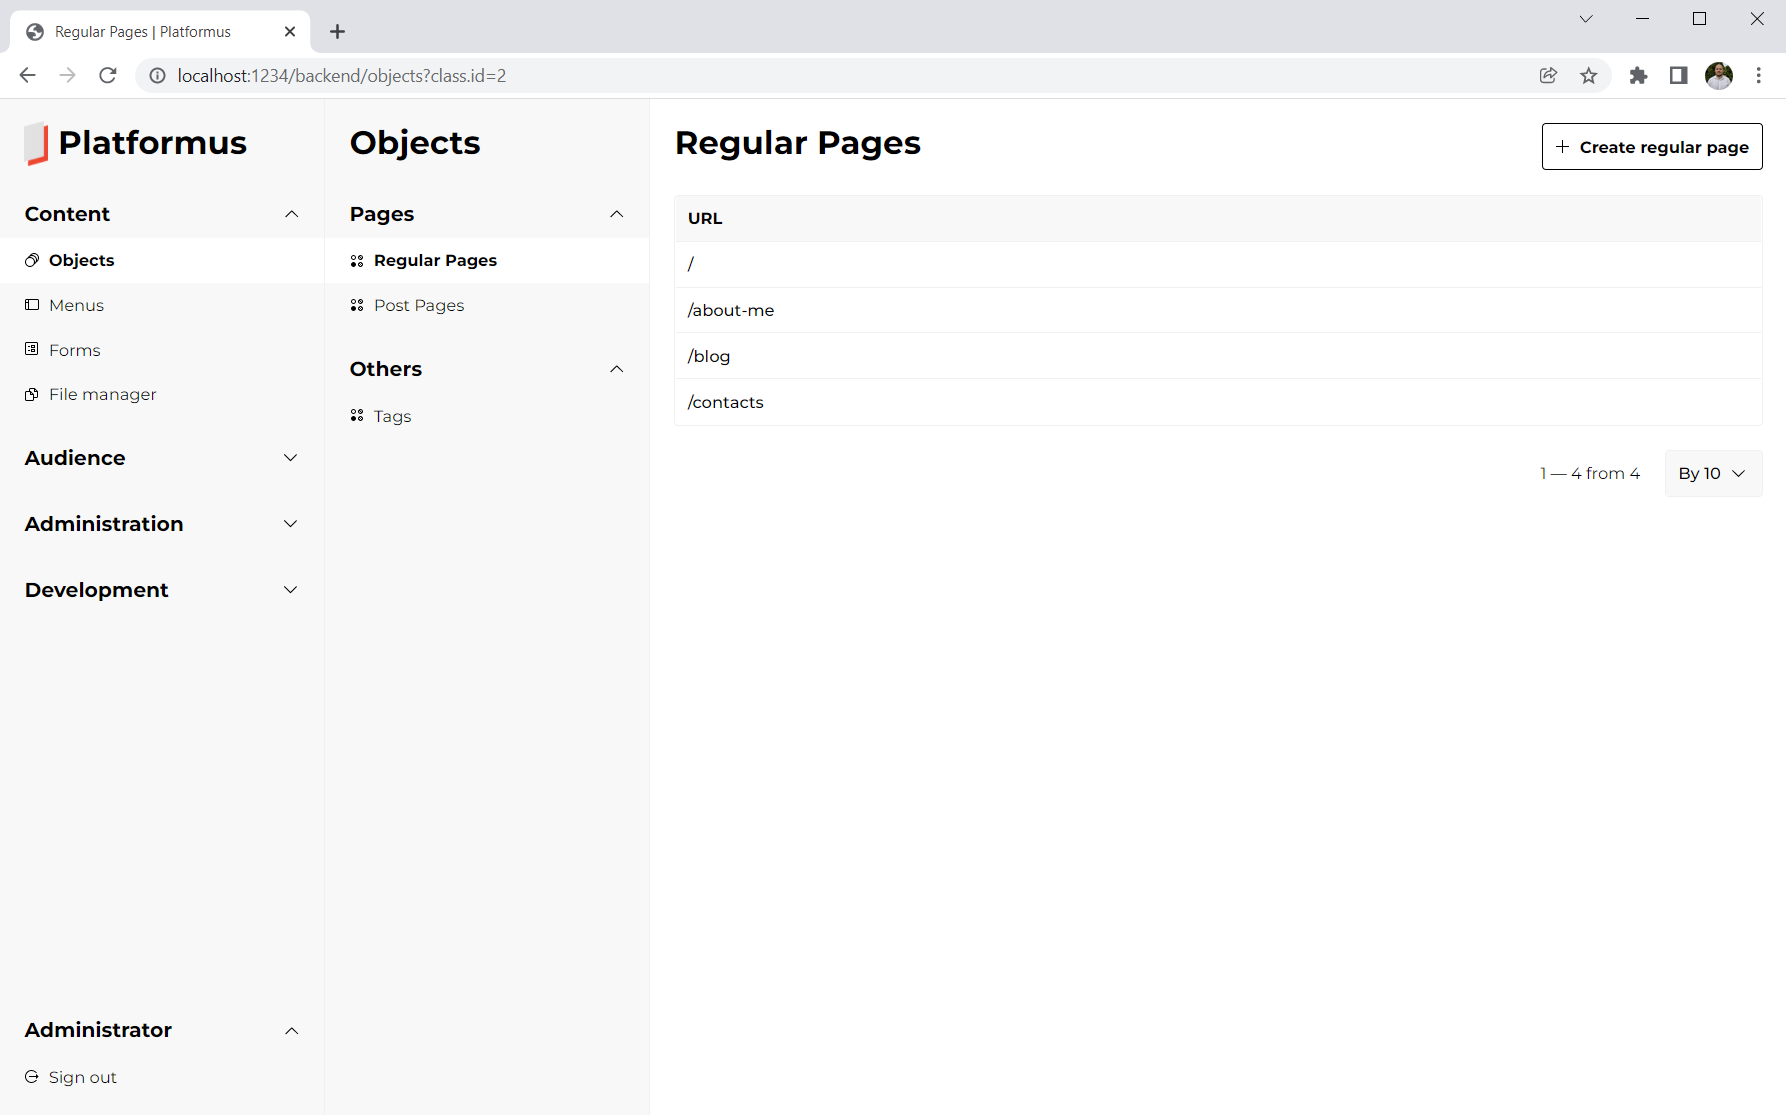This screenshot has width=1786, height=1115.
Task: Click the Regular Pages grid icon
Action: click(x=357, y=261)
